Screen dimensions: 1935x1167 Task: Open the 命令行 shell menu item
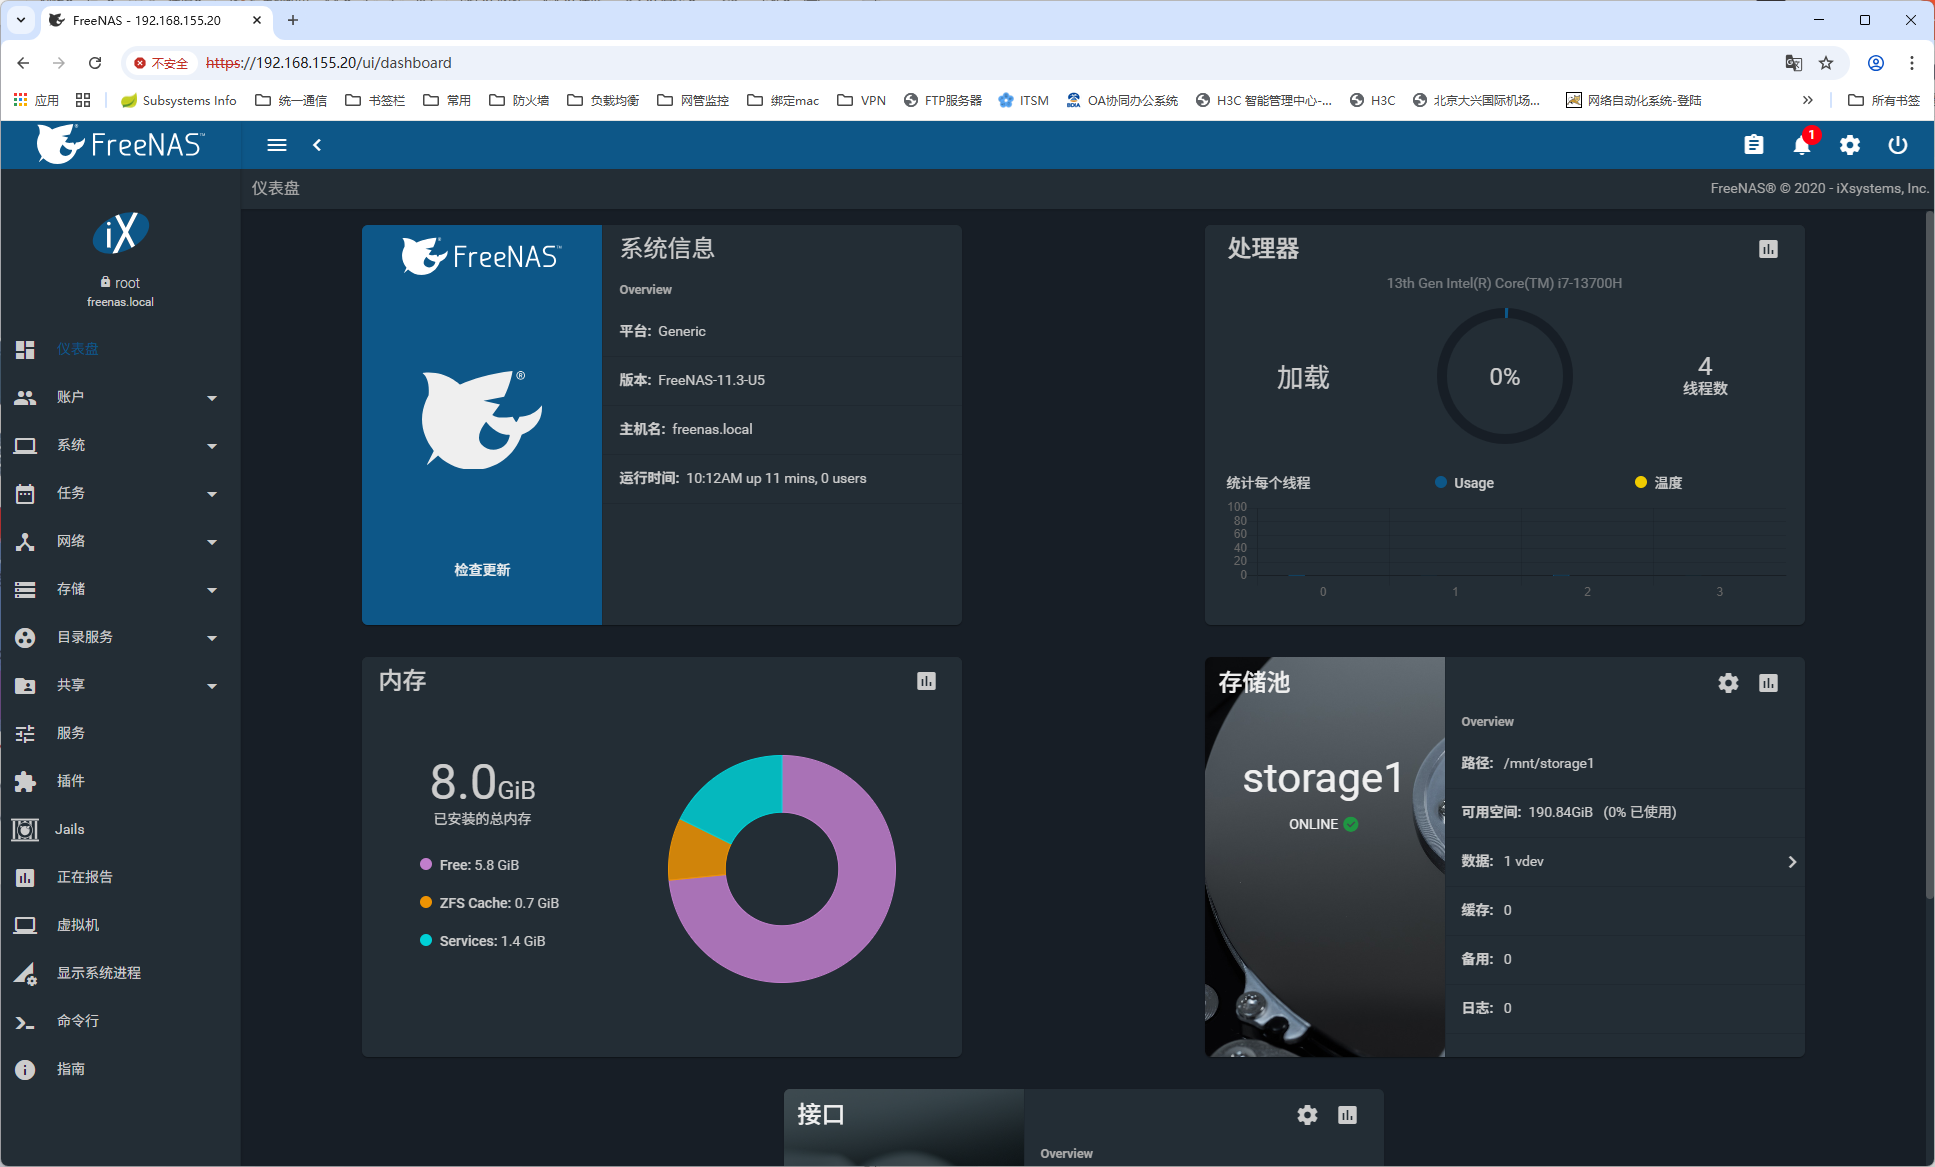(x=77, y=1021)
